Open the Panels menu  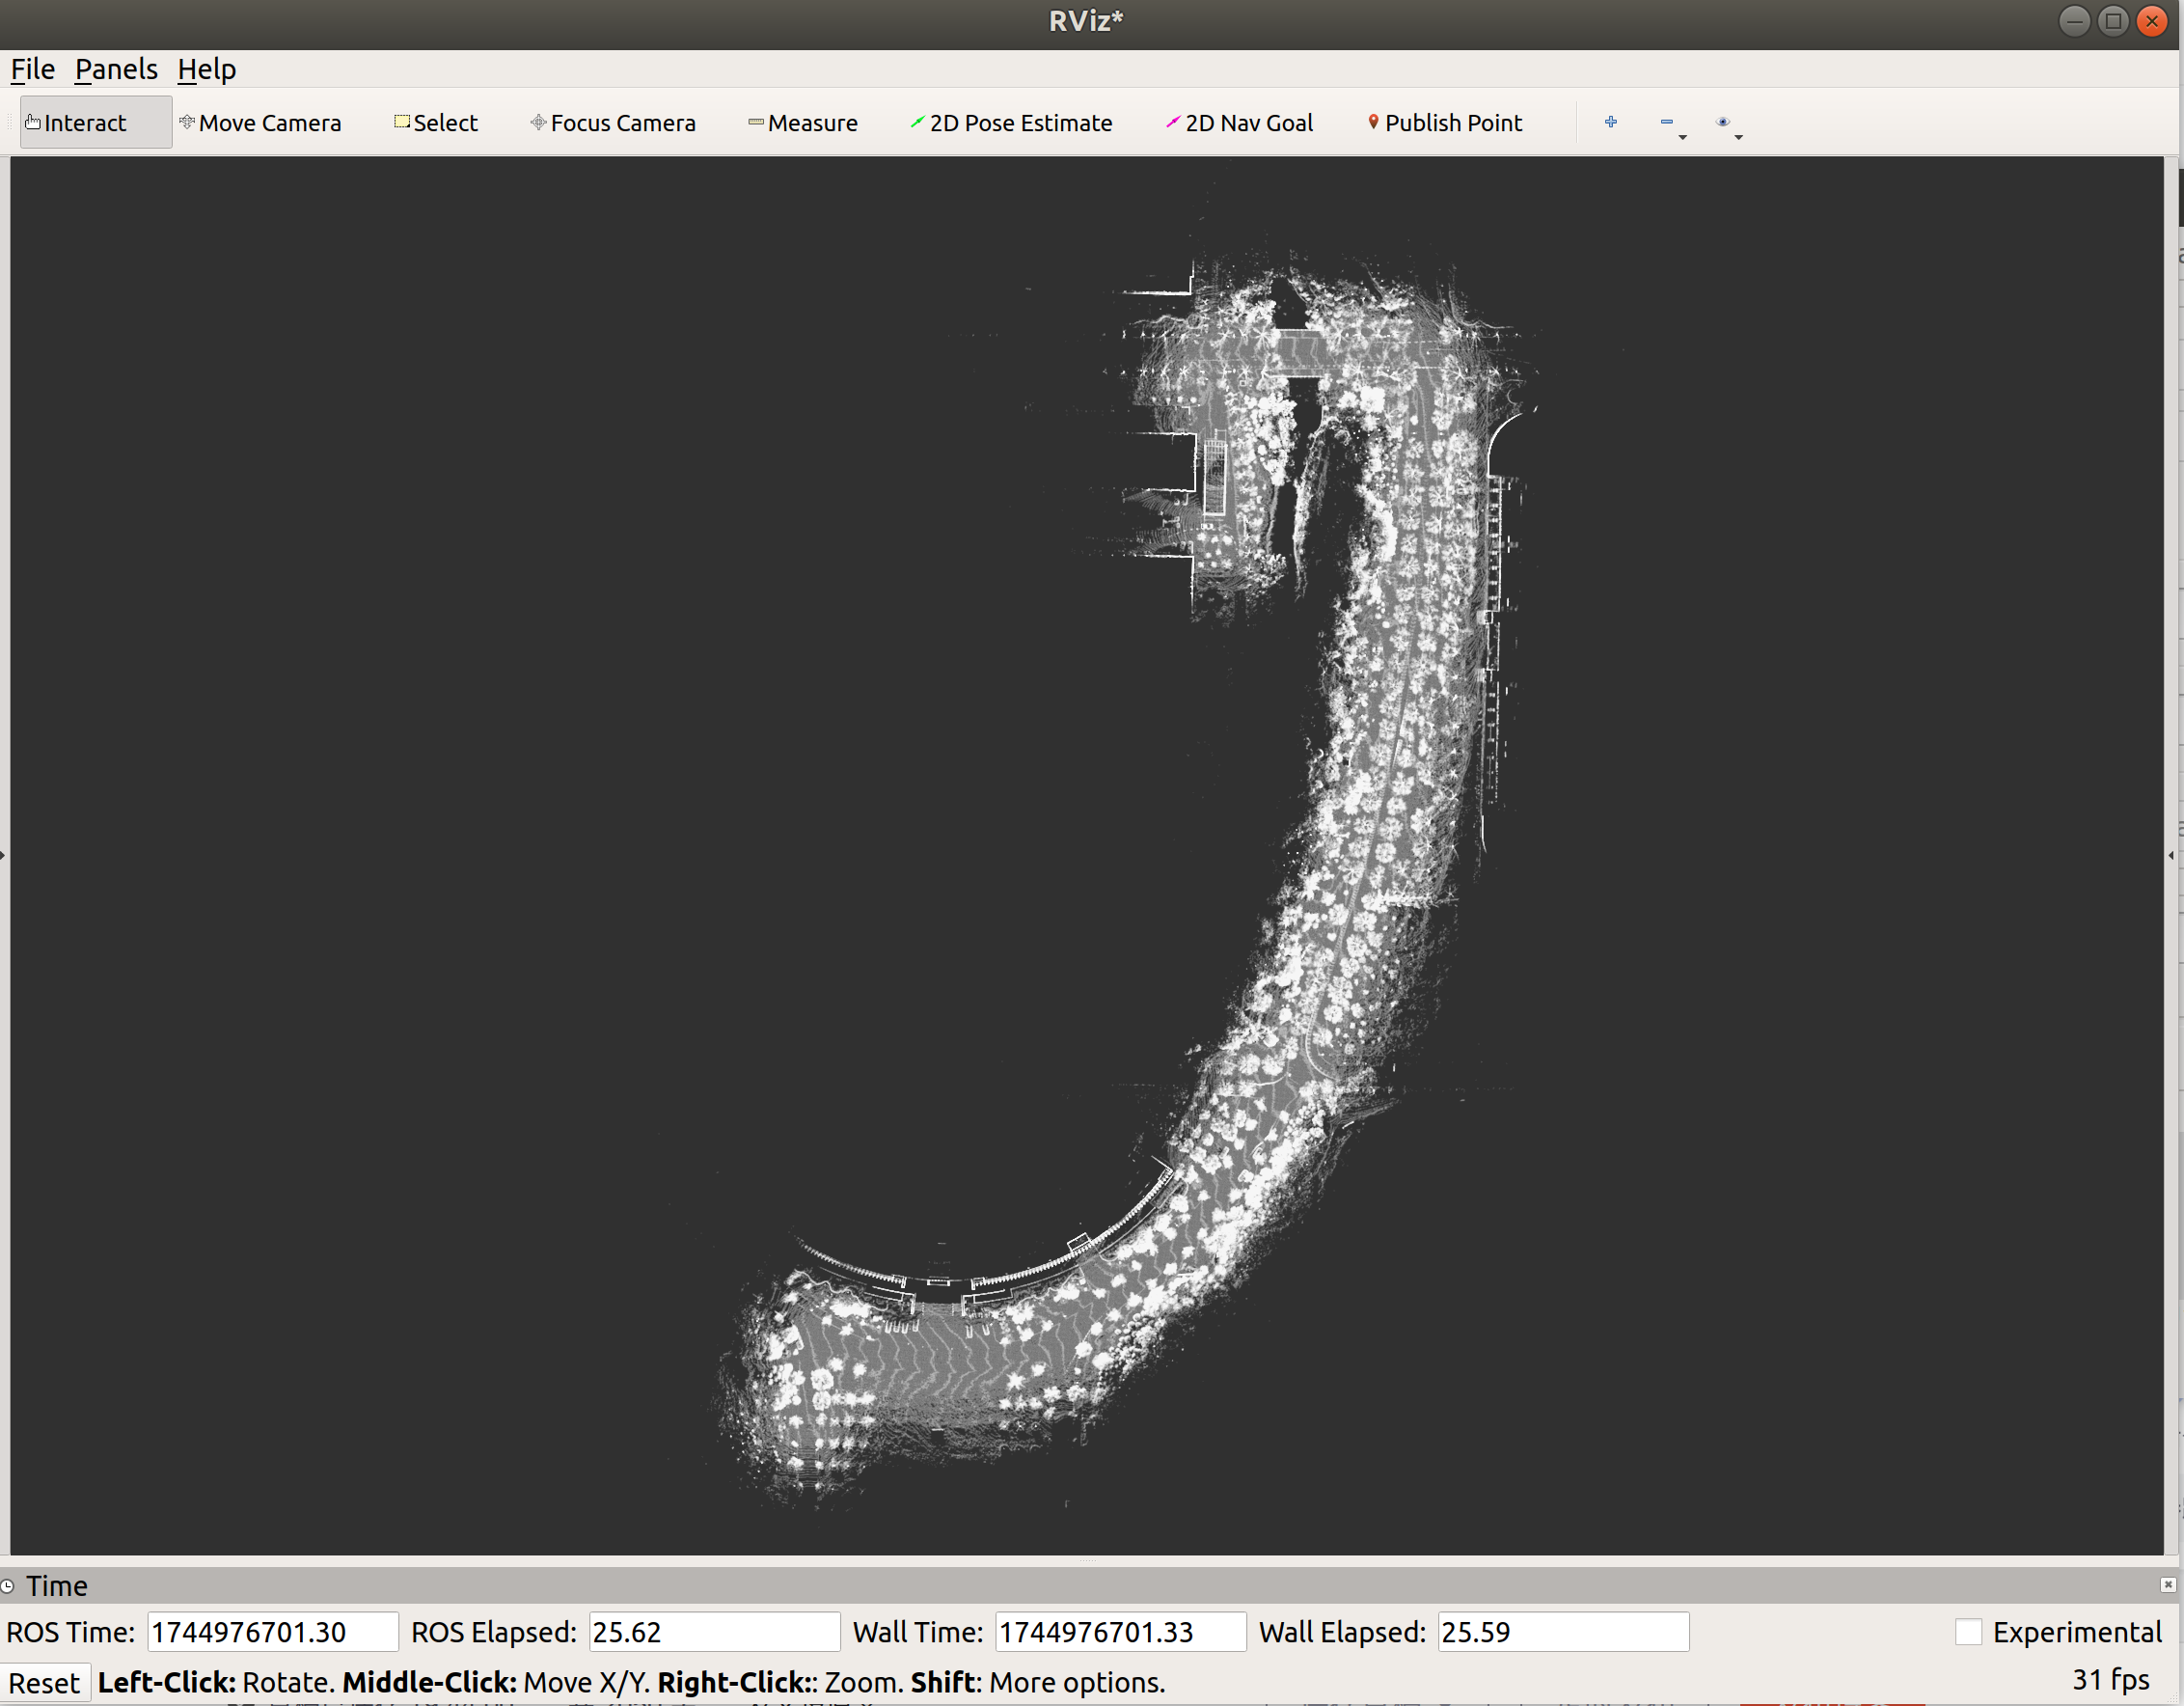116,69
